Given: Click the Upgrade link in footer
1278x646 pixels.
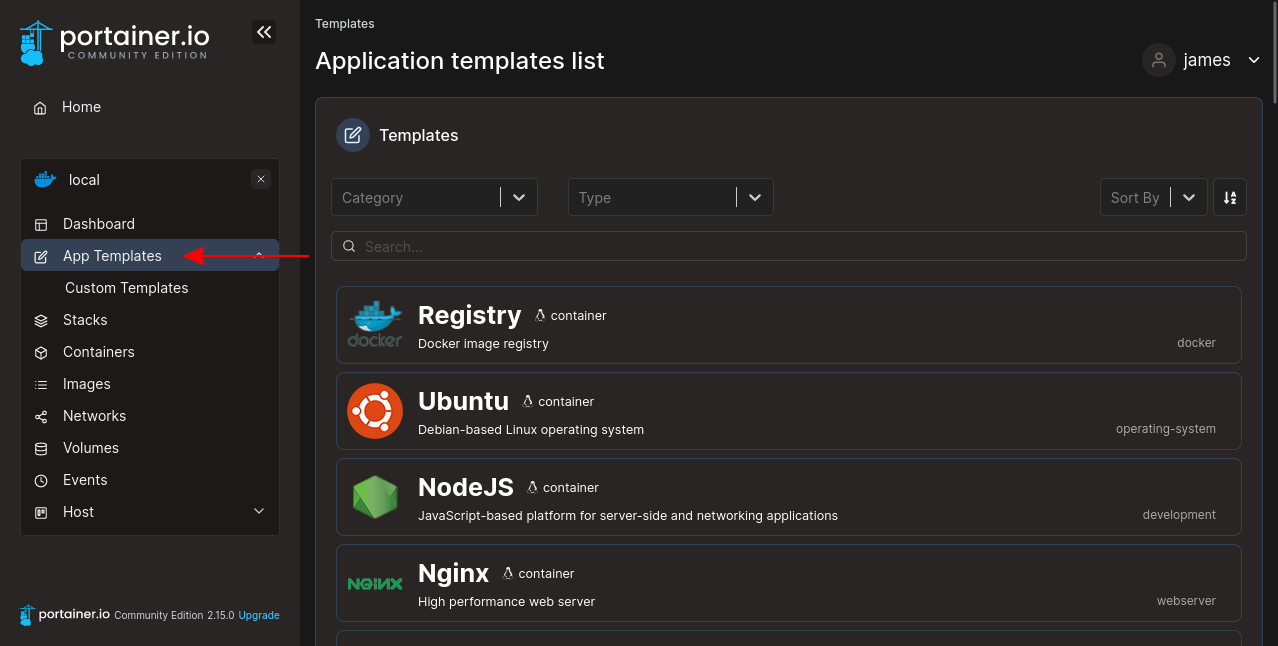Looking at the screenshot, I should pyautogui.click(x=259, y=615).
